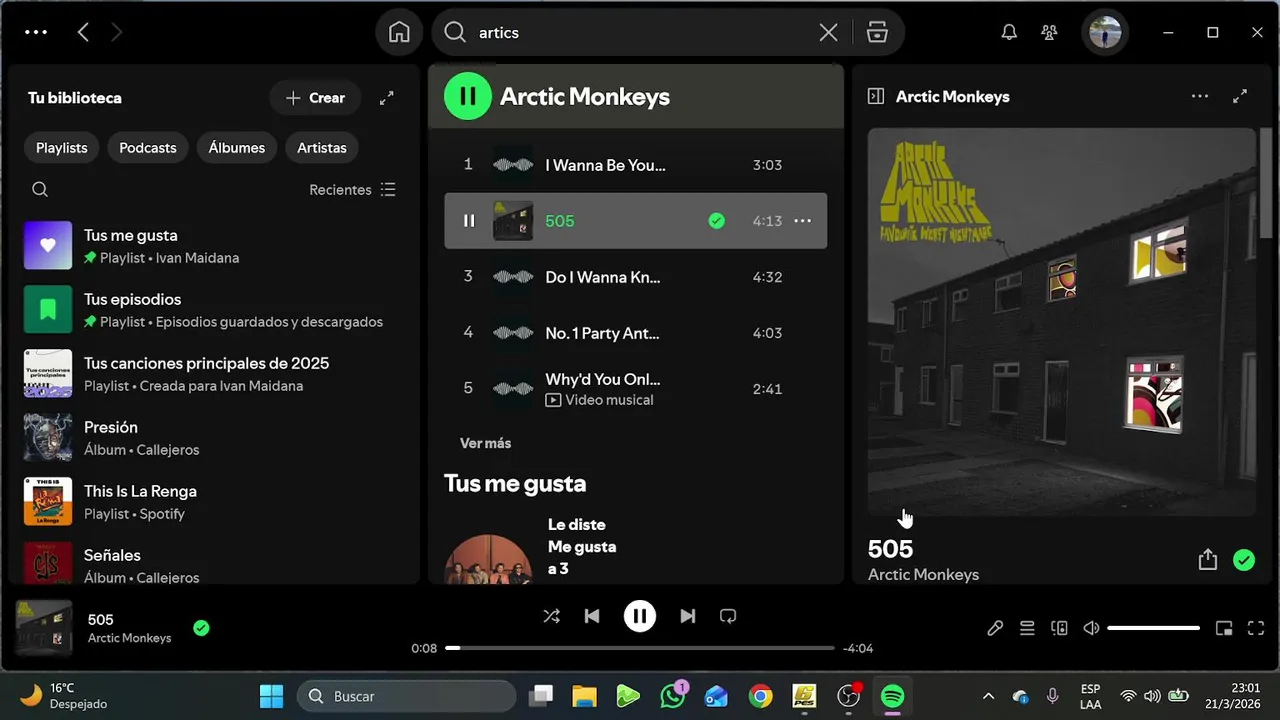
Task: Open This Is La Renga playlist
Action: click(212, 502)
